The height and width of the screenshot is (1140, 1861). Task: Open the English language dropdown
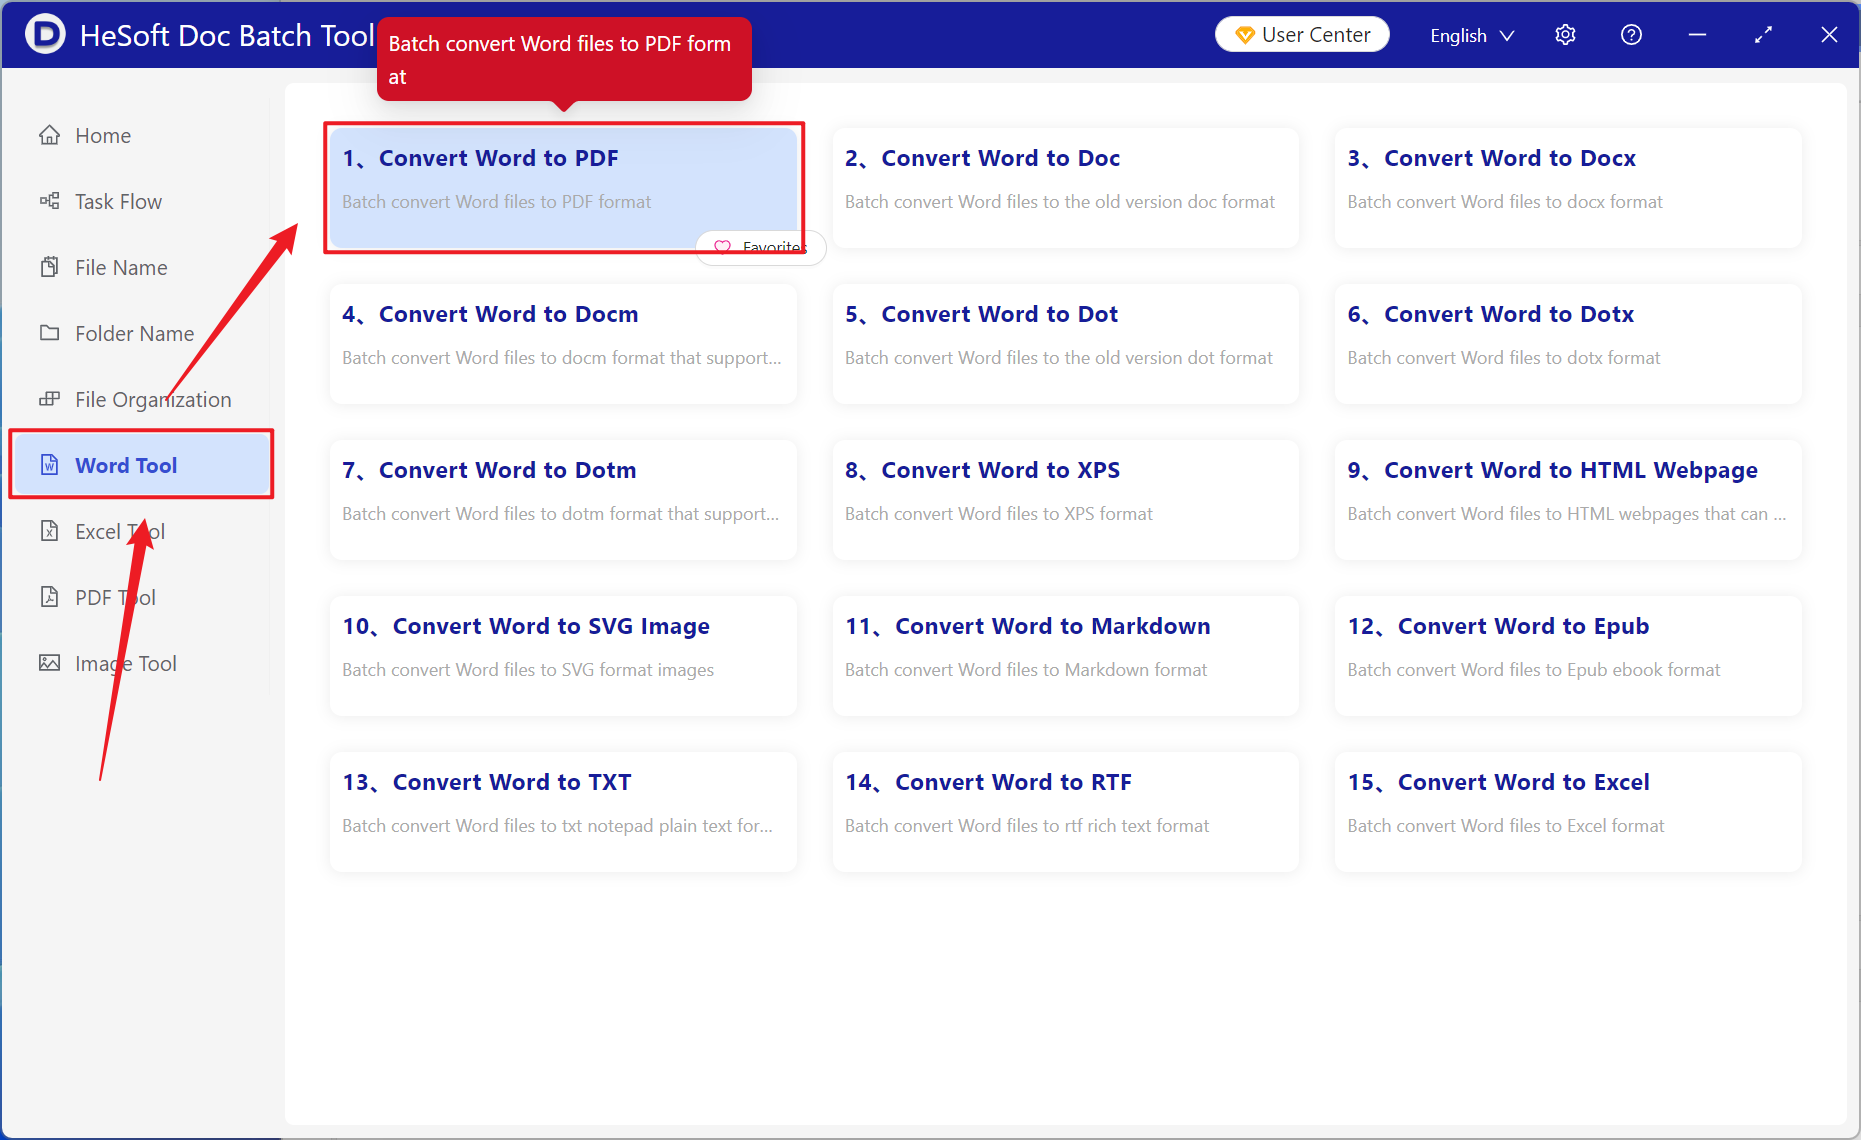[x=1472, y=35]
